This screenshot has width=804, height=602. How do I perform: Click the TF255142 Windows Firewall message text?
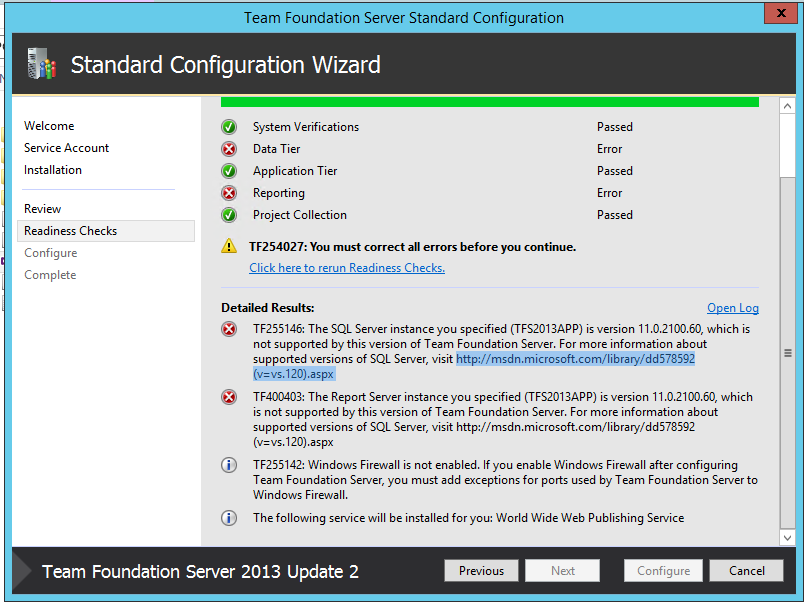[505, 480]
